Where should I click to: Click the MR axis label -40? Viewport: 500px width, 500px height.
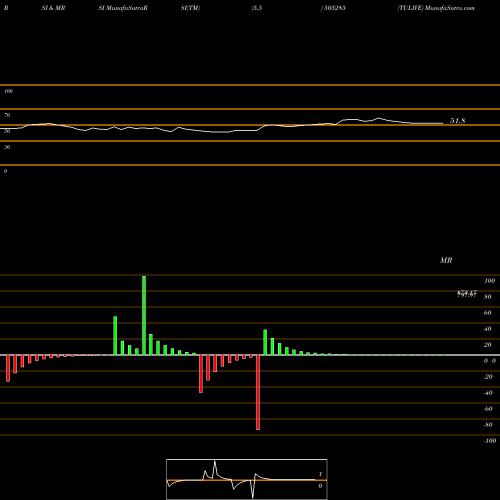coord(488,393)
